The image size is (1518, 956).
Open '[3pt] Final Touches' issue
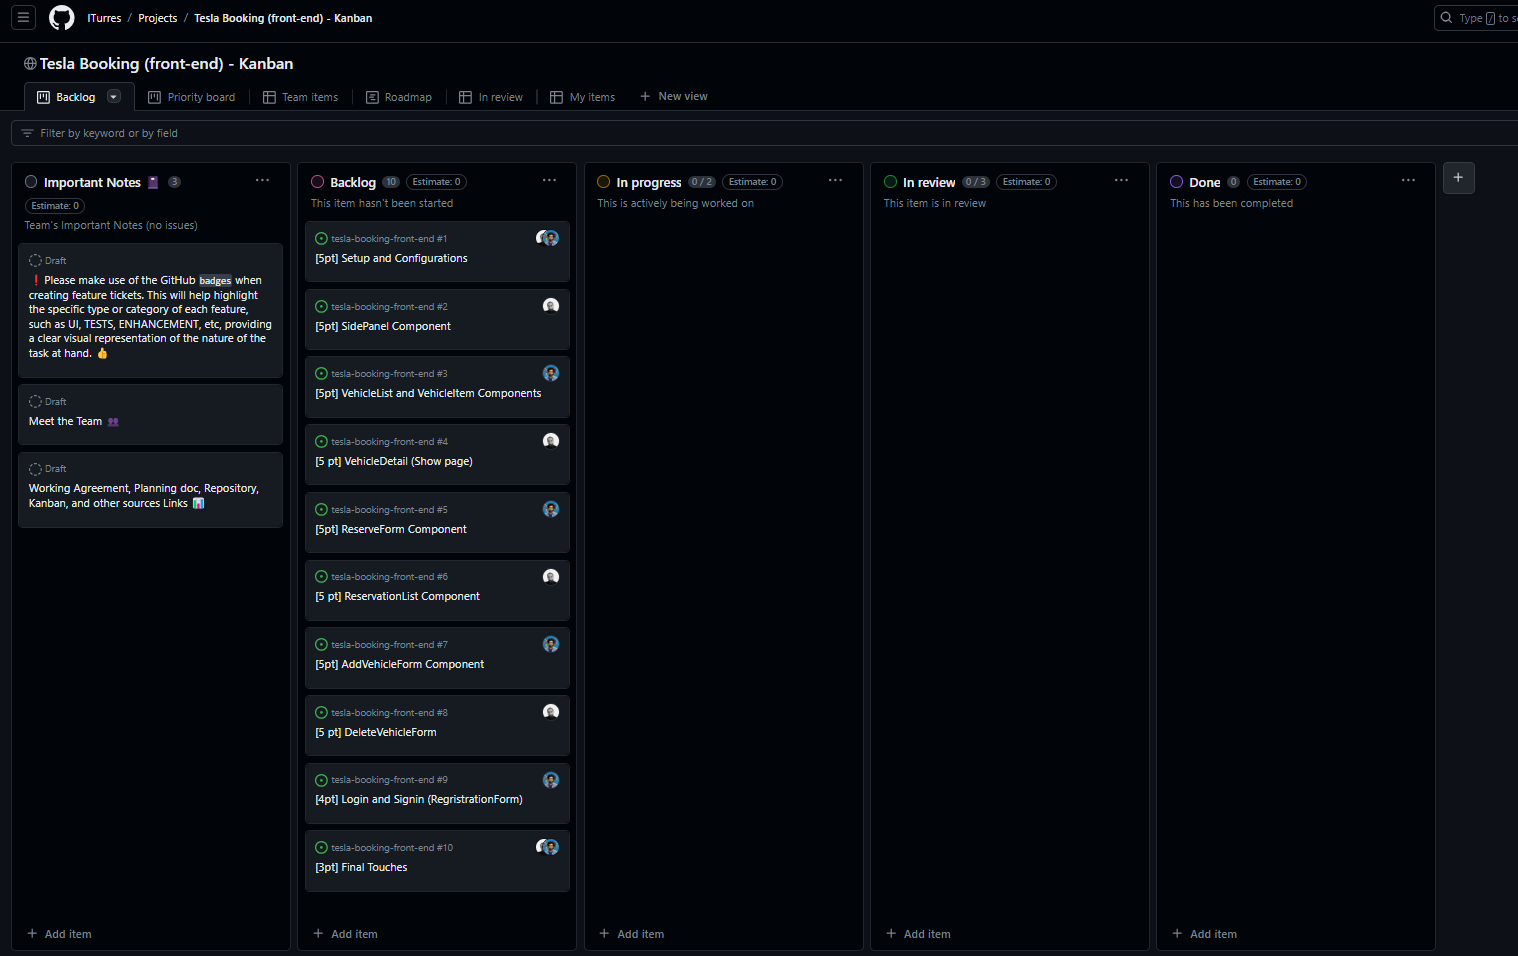coord(361,867)
